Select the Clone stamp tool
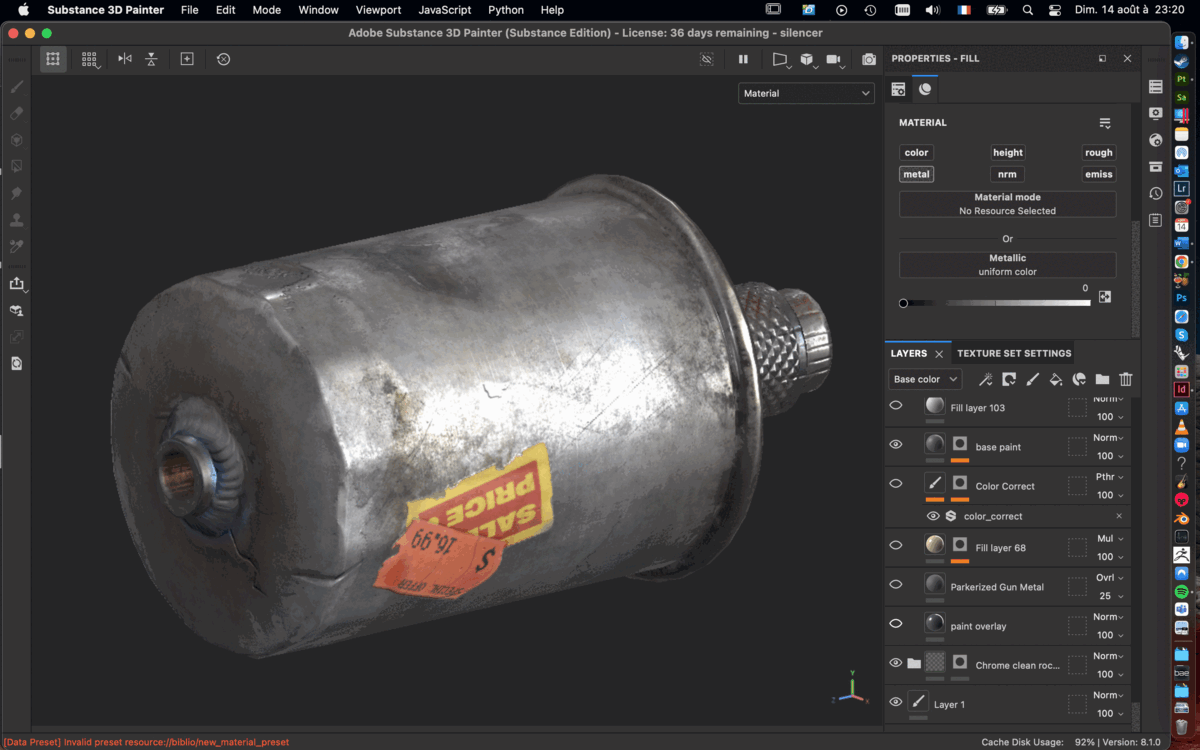 pos(15,220)
